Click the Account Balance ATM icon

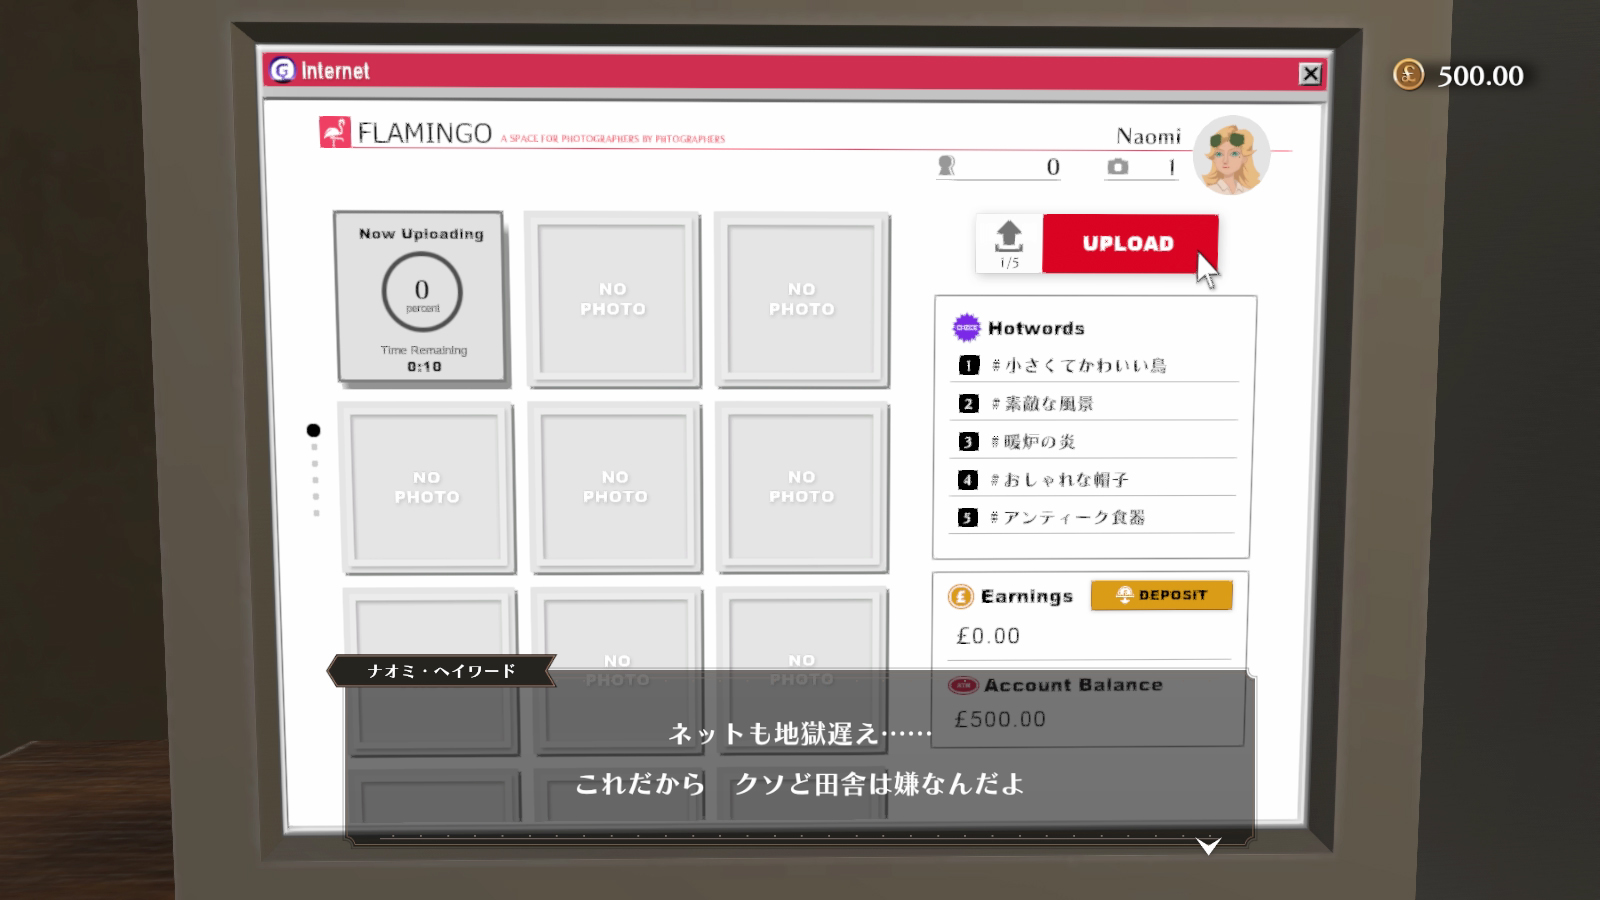pos(963,685)
